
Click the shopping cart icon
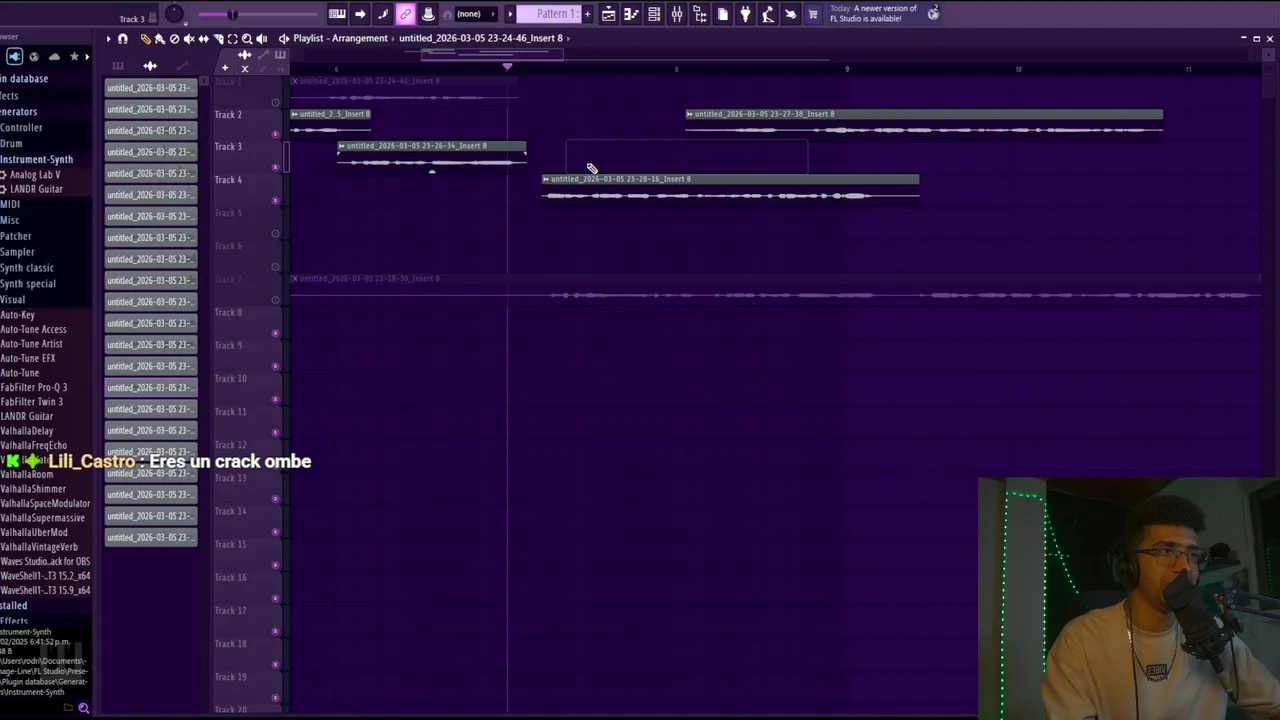(x=813, y=14)
